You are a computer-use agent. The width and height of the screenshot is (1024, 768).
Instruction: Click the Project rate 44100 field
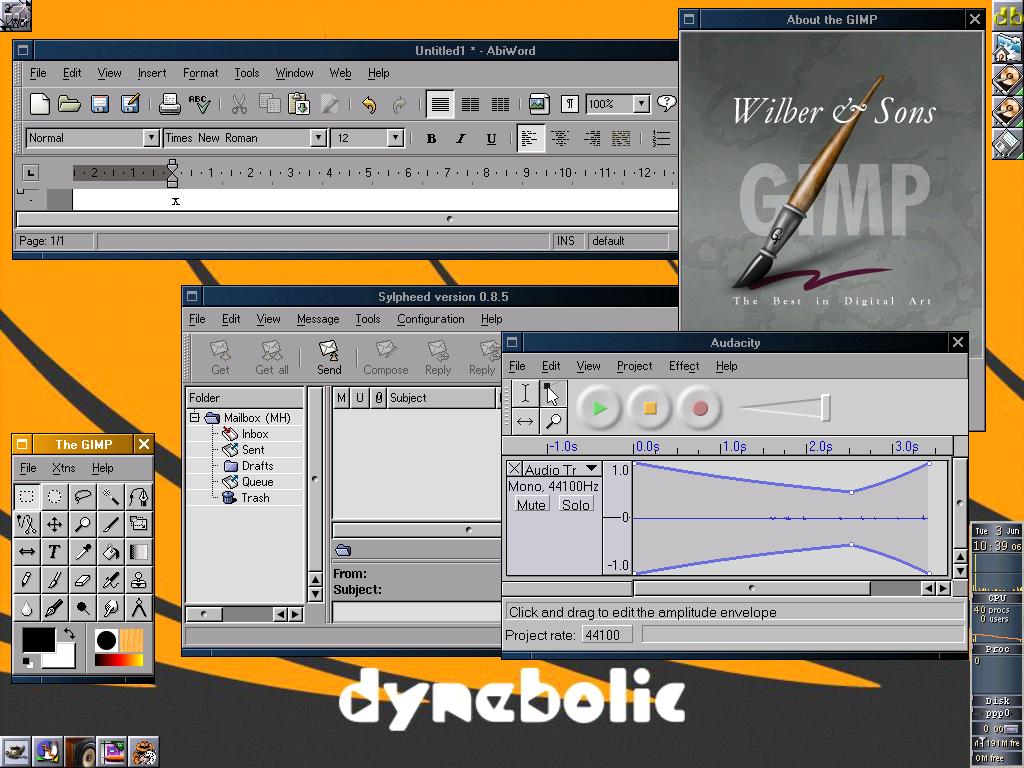pyautogui.click(x=603, y=635)
